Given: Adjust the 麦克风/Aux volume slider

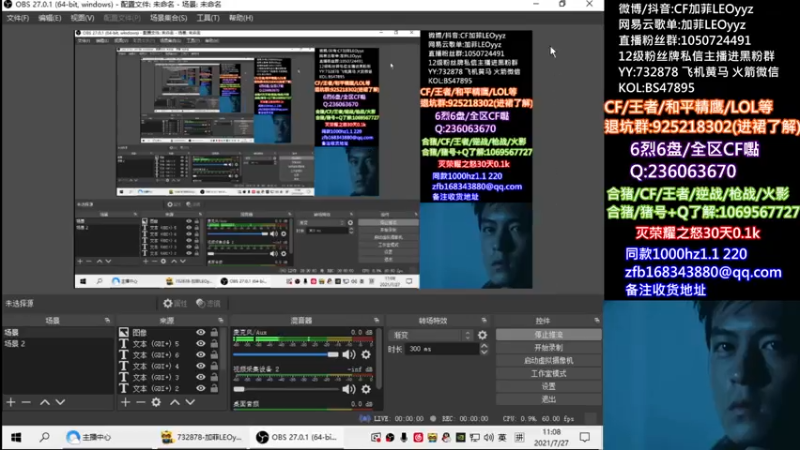Looking at the screenshot, I should point(286,355).
